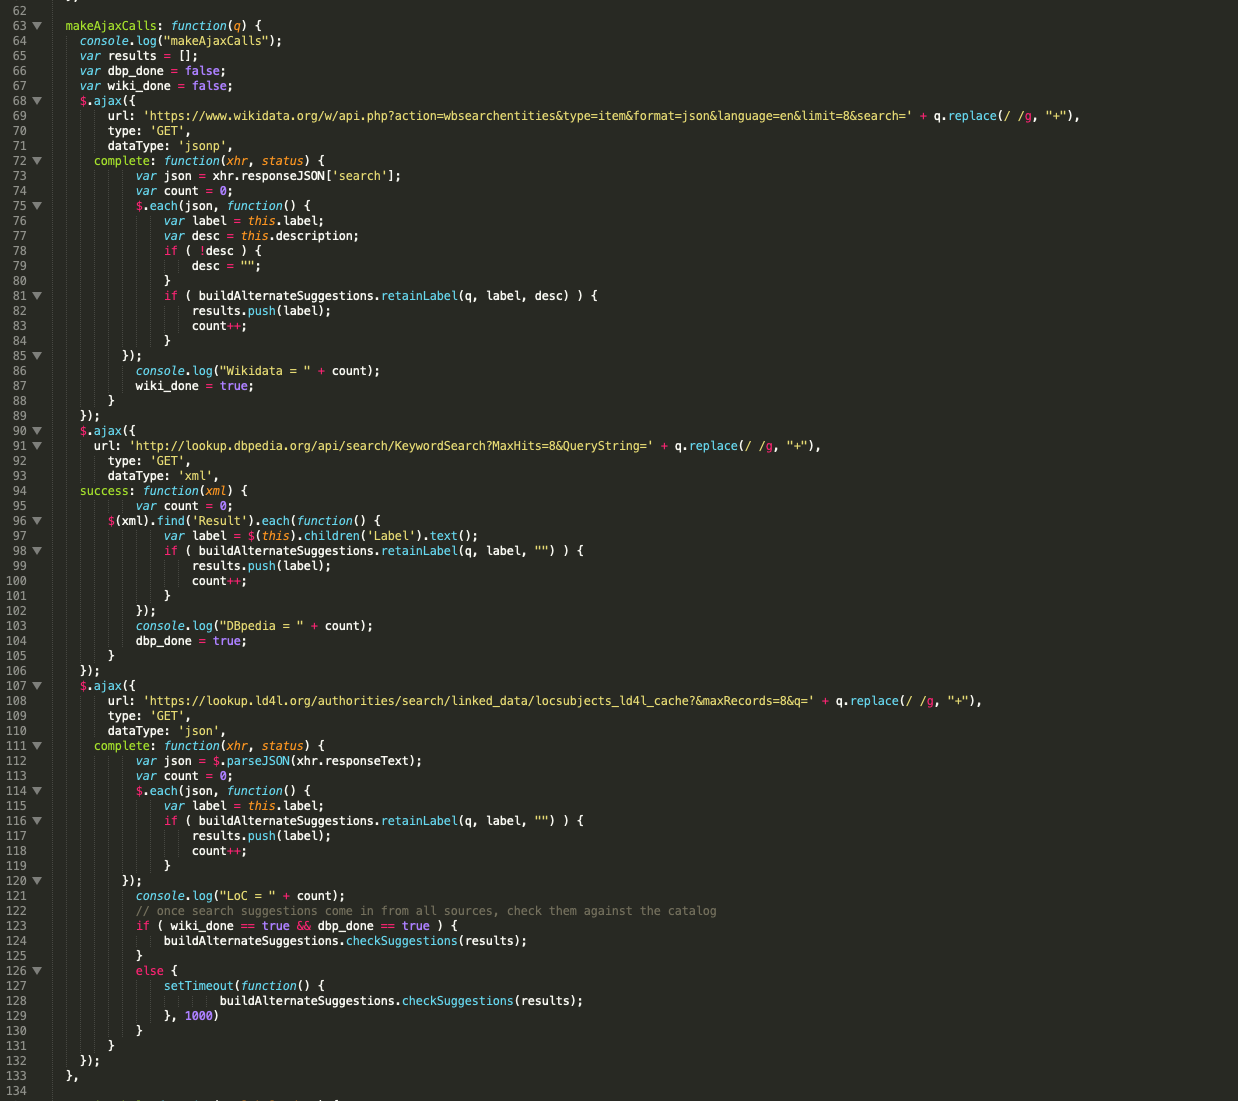1238x1101 pixels.
Task: Click the fold arrow beside line 116
Action: click(37, 821)
